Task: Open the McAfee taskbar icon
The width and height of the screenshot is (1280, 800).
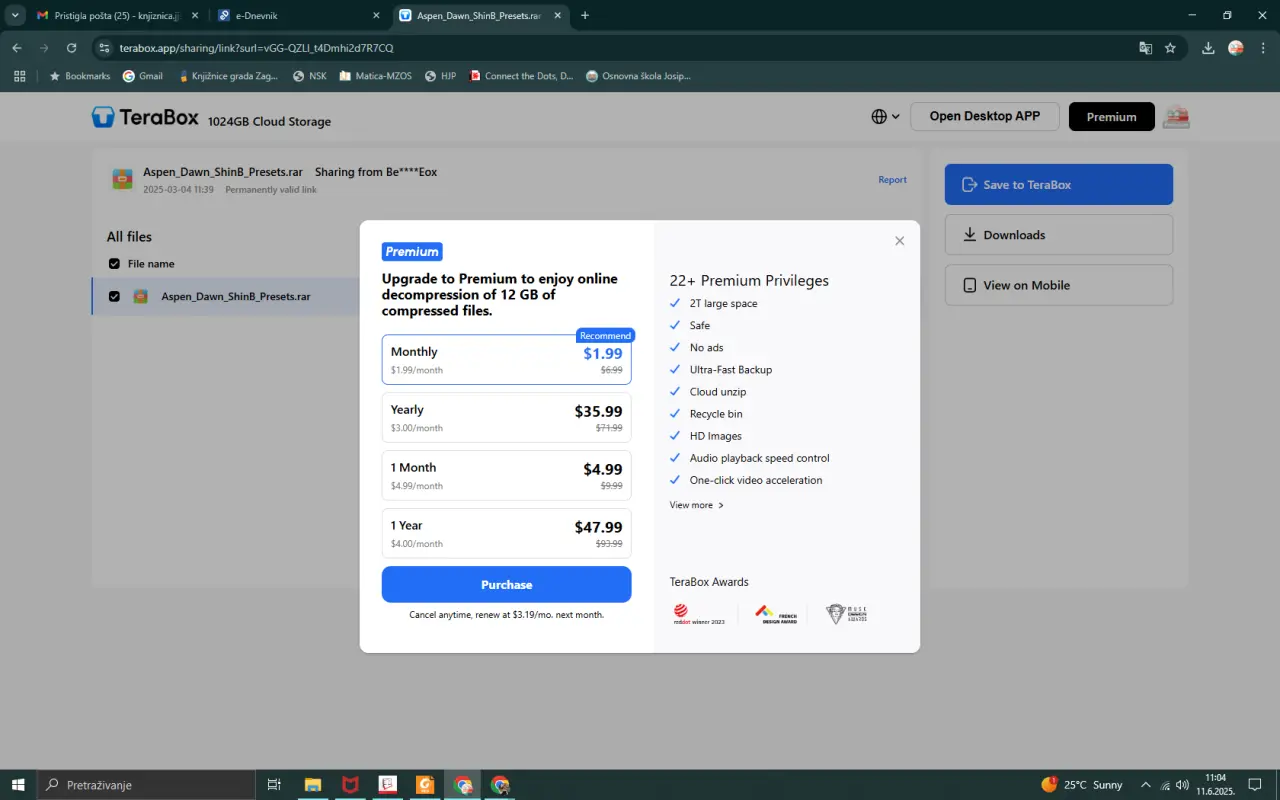Action: pos(350,785)
